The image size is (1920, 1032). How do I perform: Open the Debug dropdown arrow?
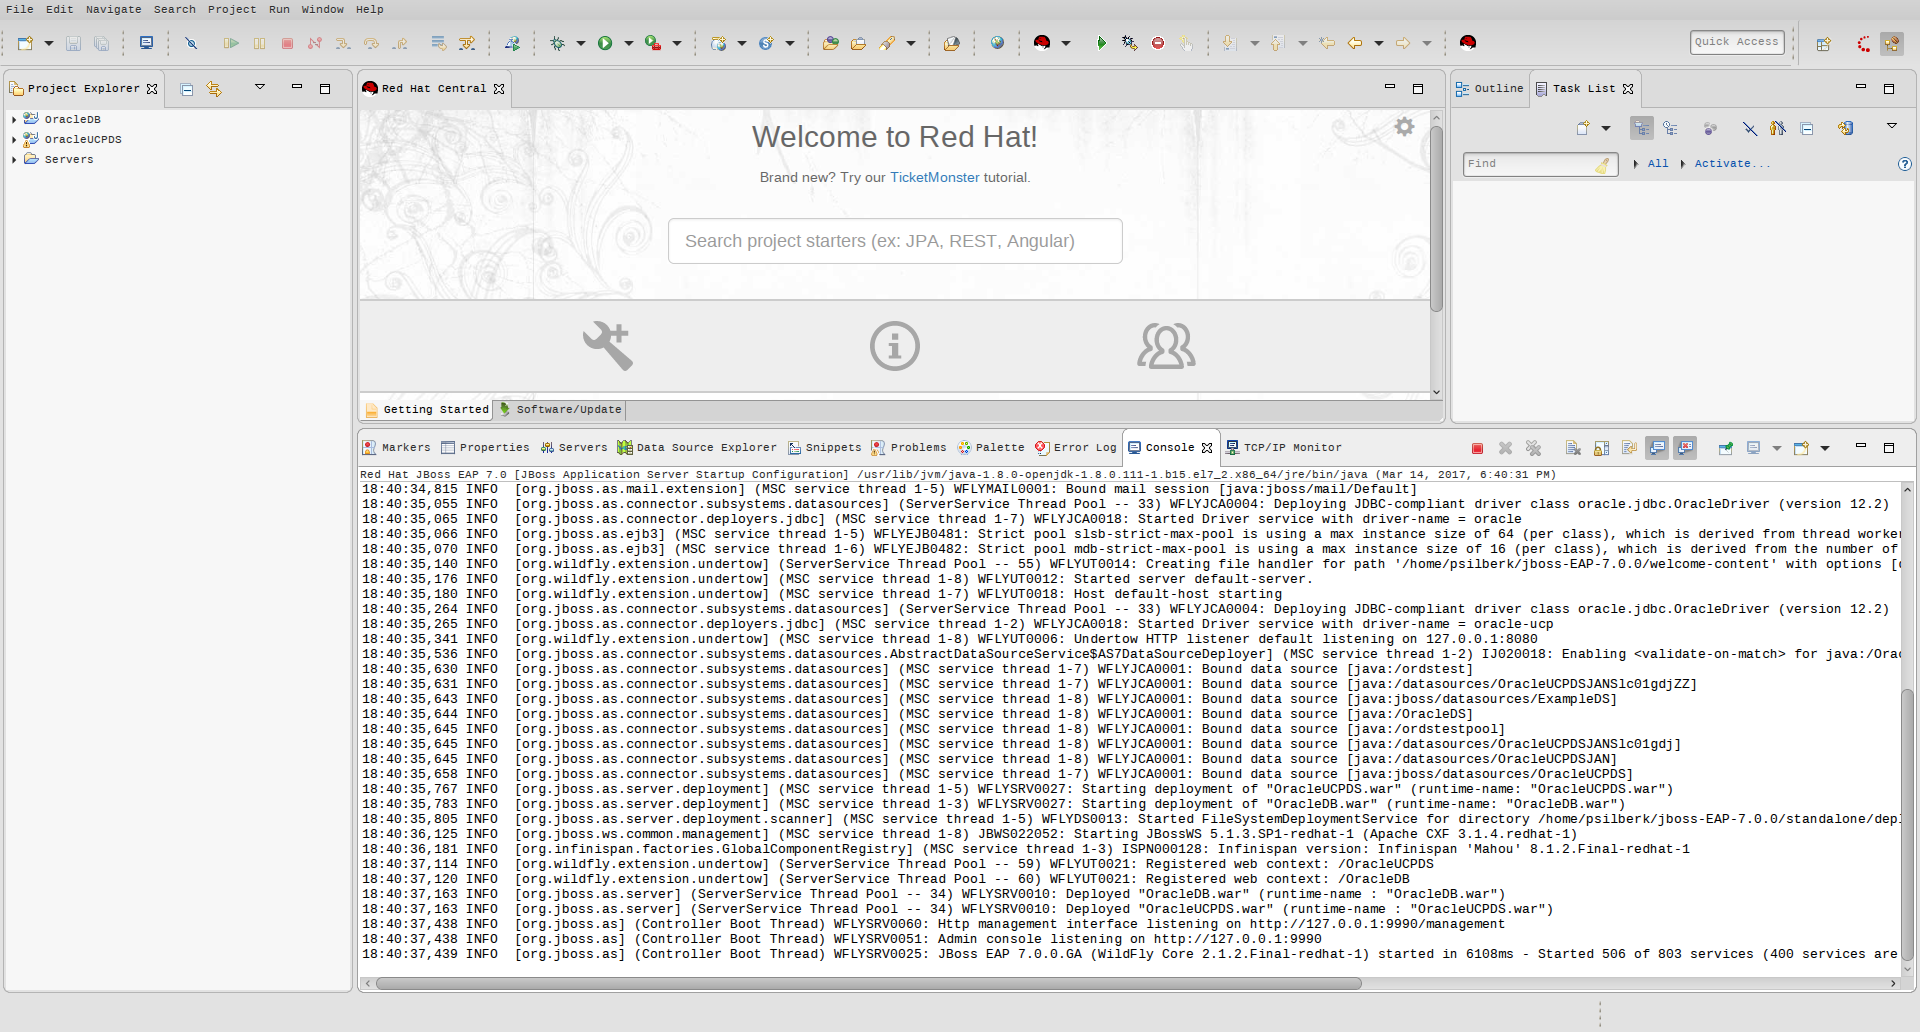[580, 43]
